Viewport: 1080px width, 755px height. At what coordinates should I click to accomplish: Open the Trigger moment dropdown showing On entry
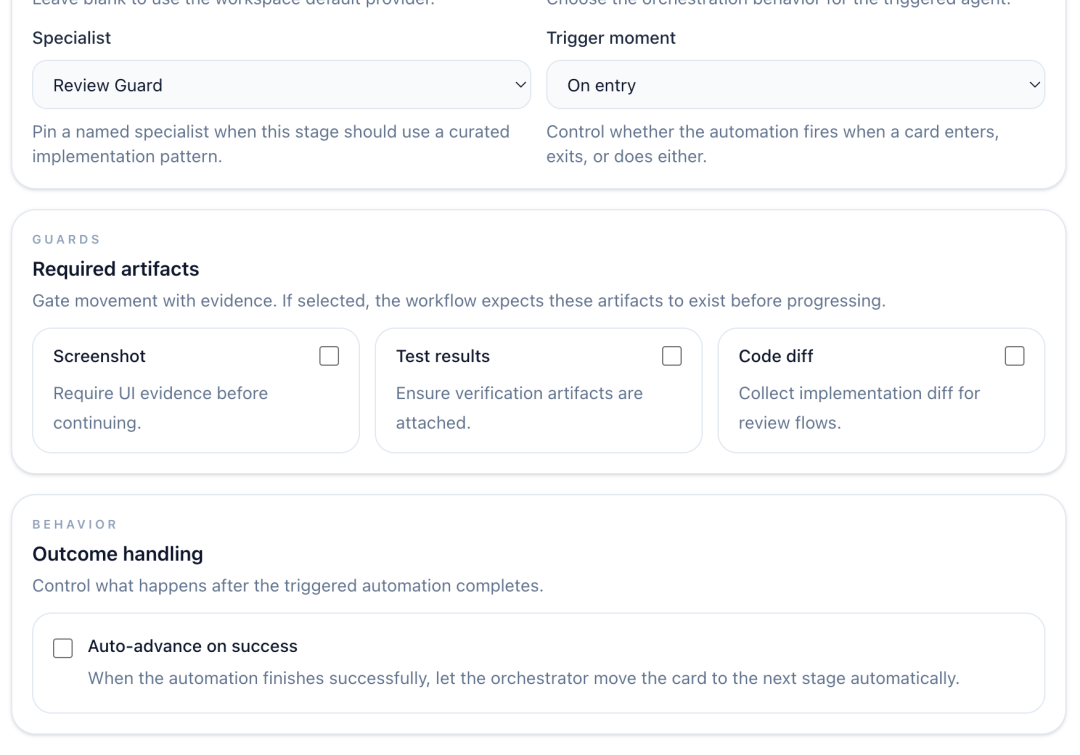(795, 85)
